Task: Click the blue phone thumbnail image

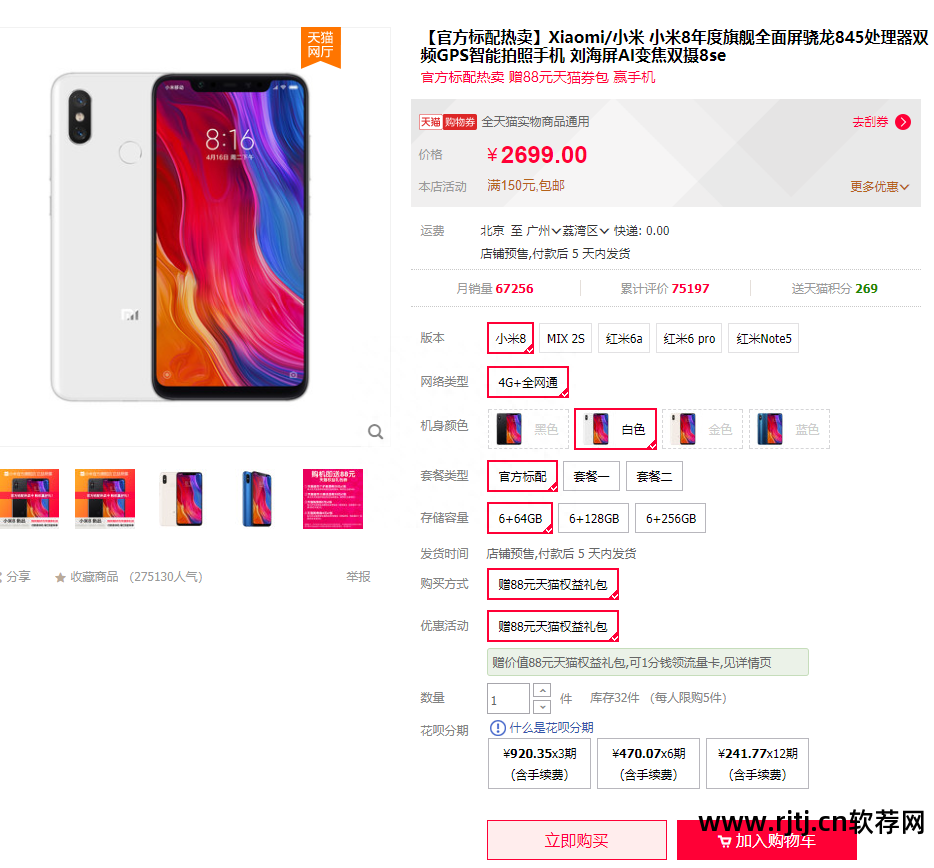Action: (257, 499)
